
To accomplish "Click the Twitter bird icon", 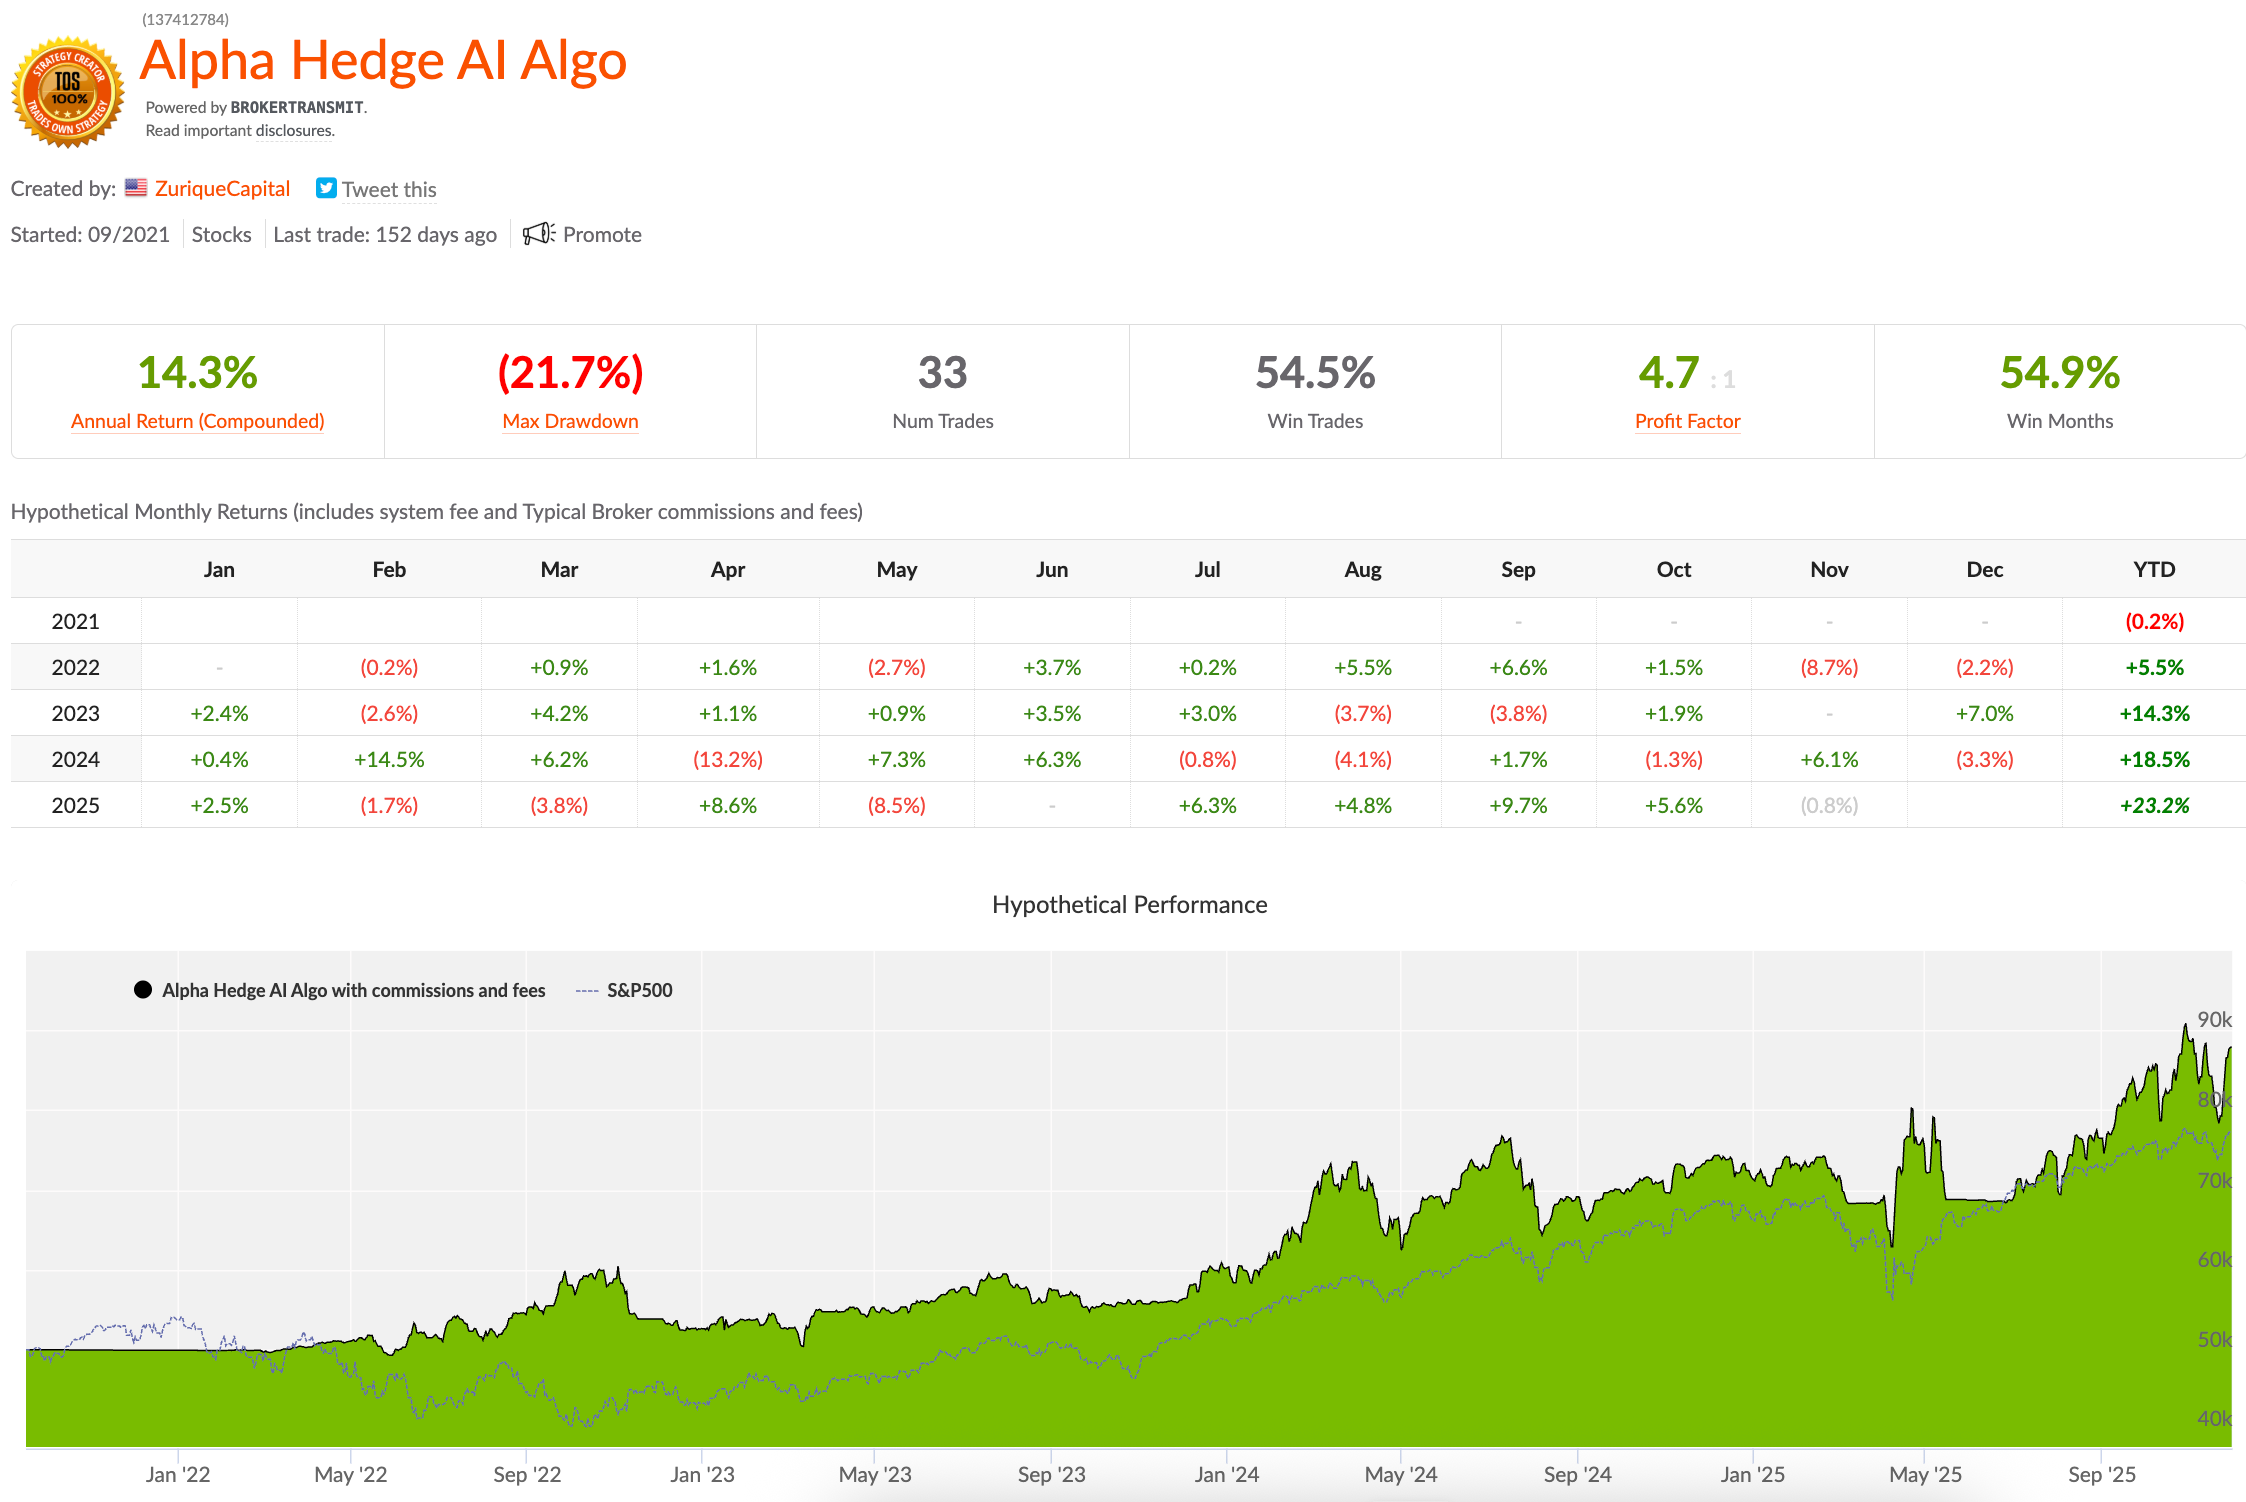I will pos(326,188).
